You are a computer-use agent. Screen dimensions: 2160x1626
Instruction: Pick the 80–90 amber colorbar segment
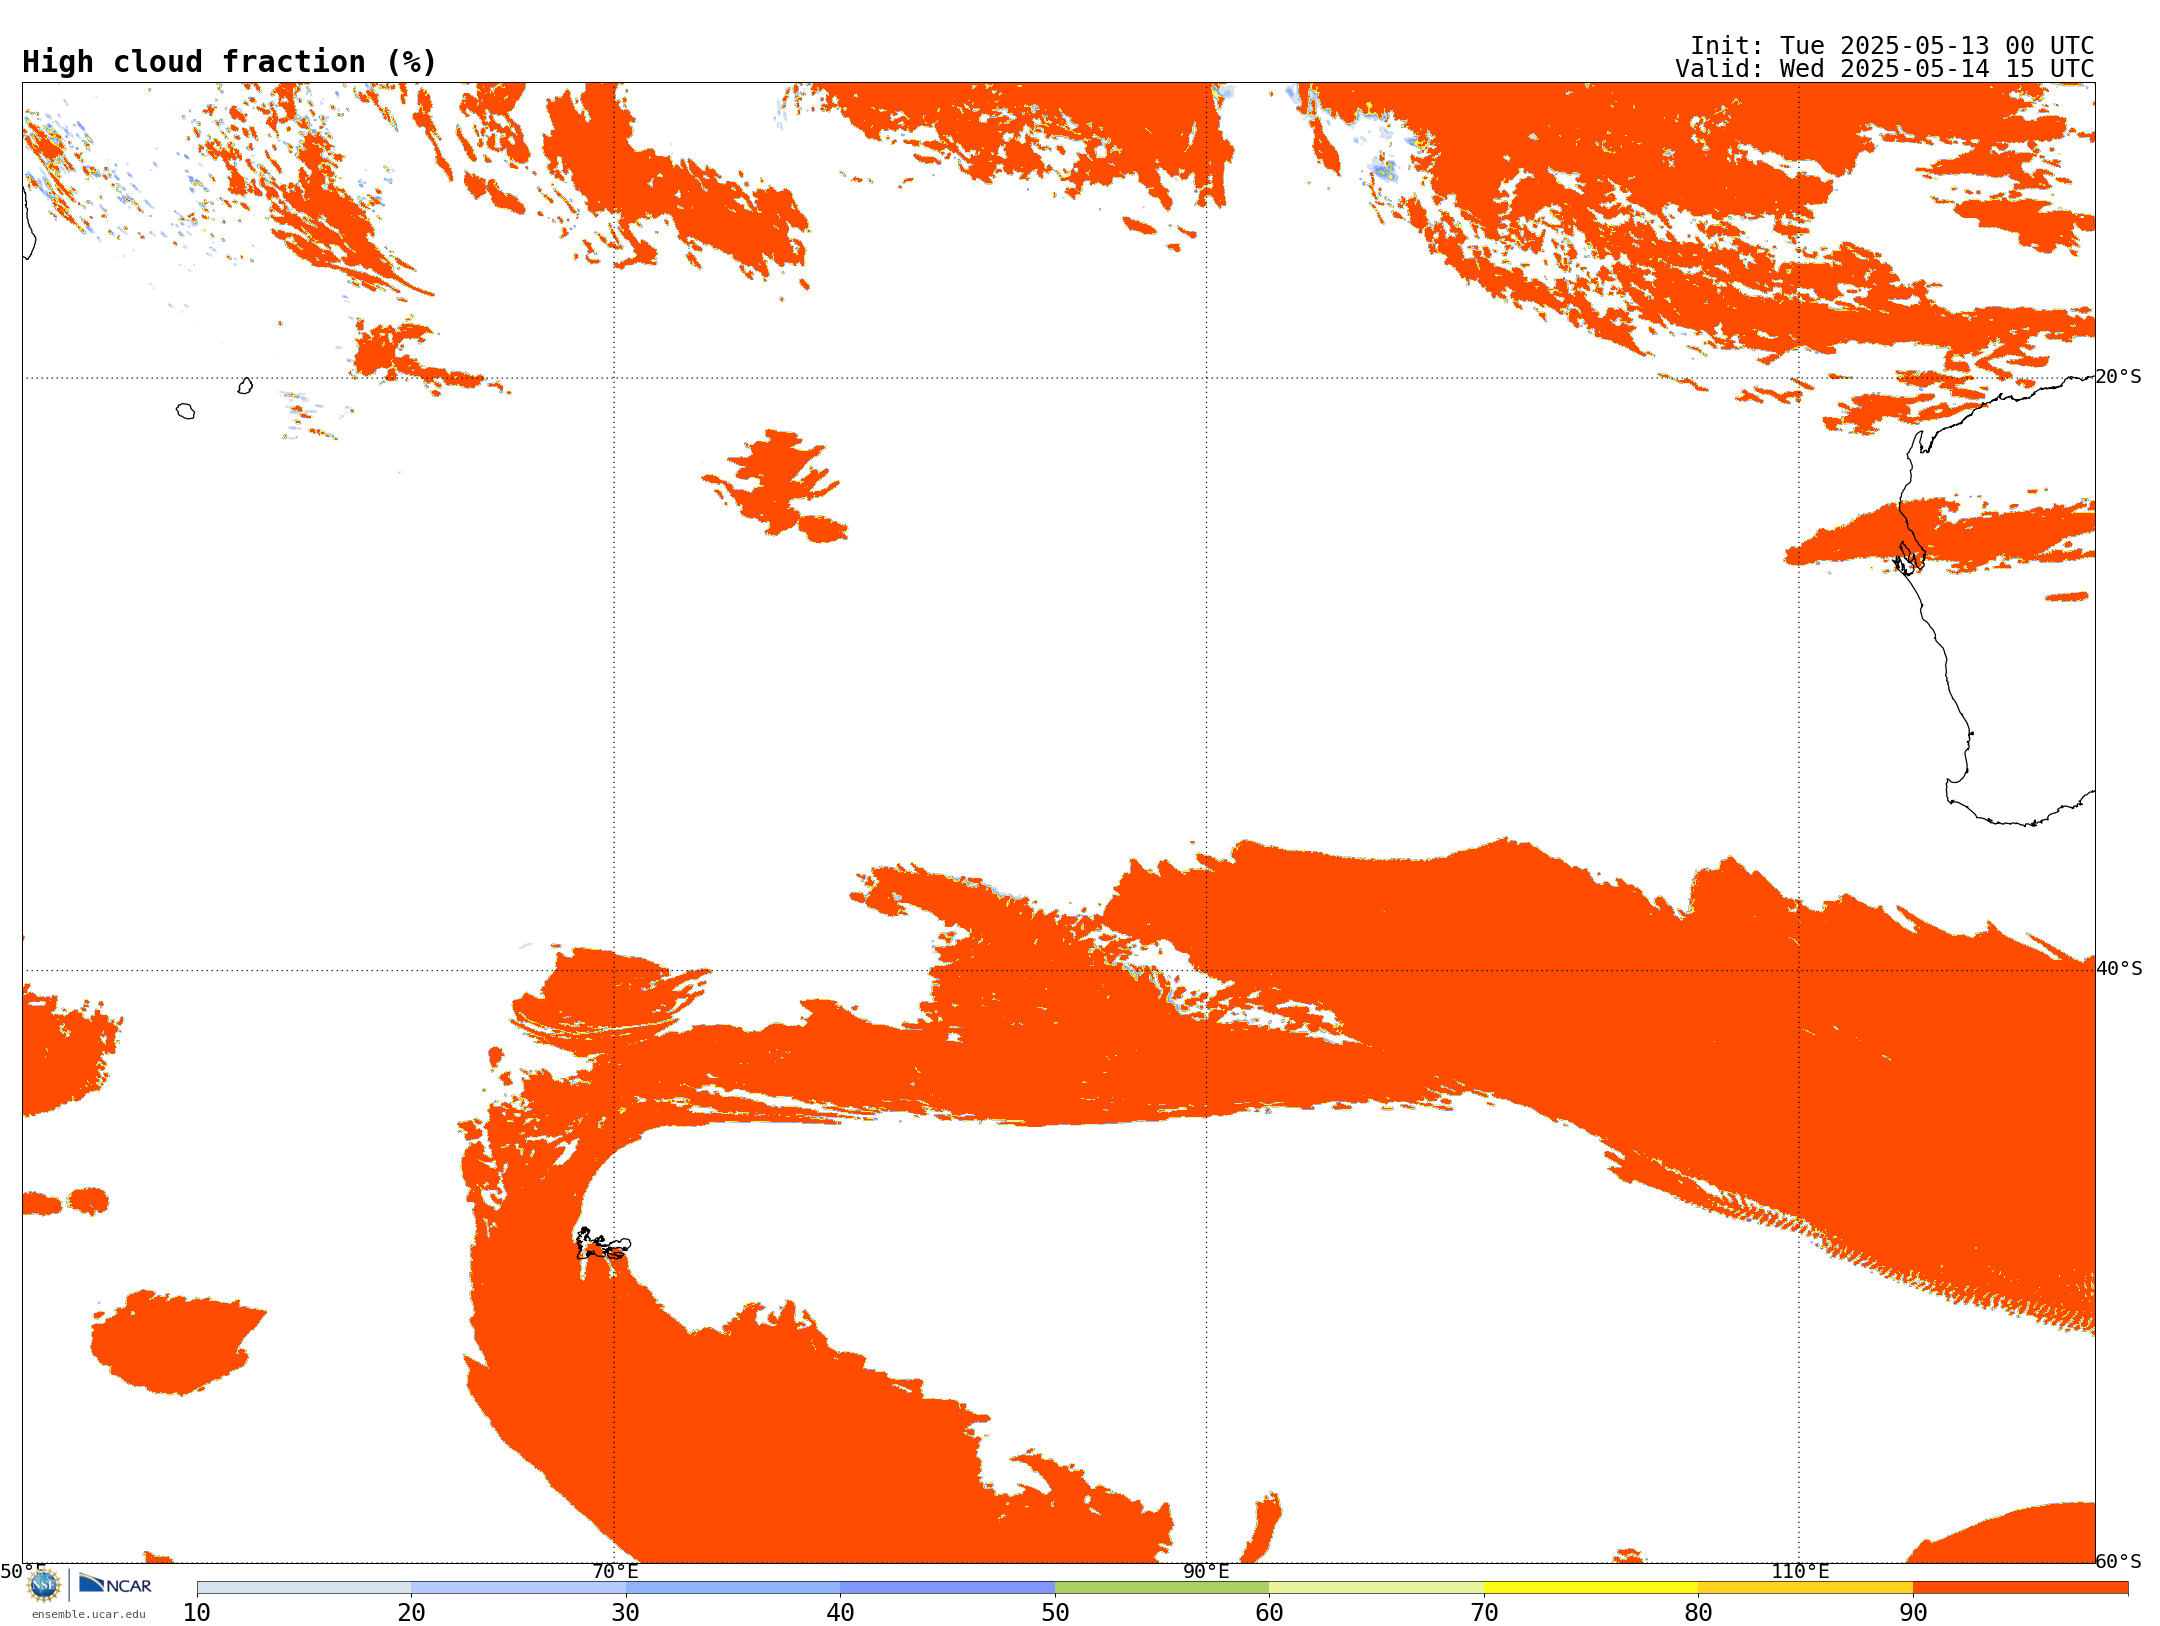pos(1805,1588)
